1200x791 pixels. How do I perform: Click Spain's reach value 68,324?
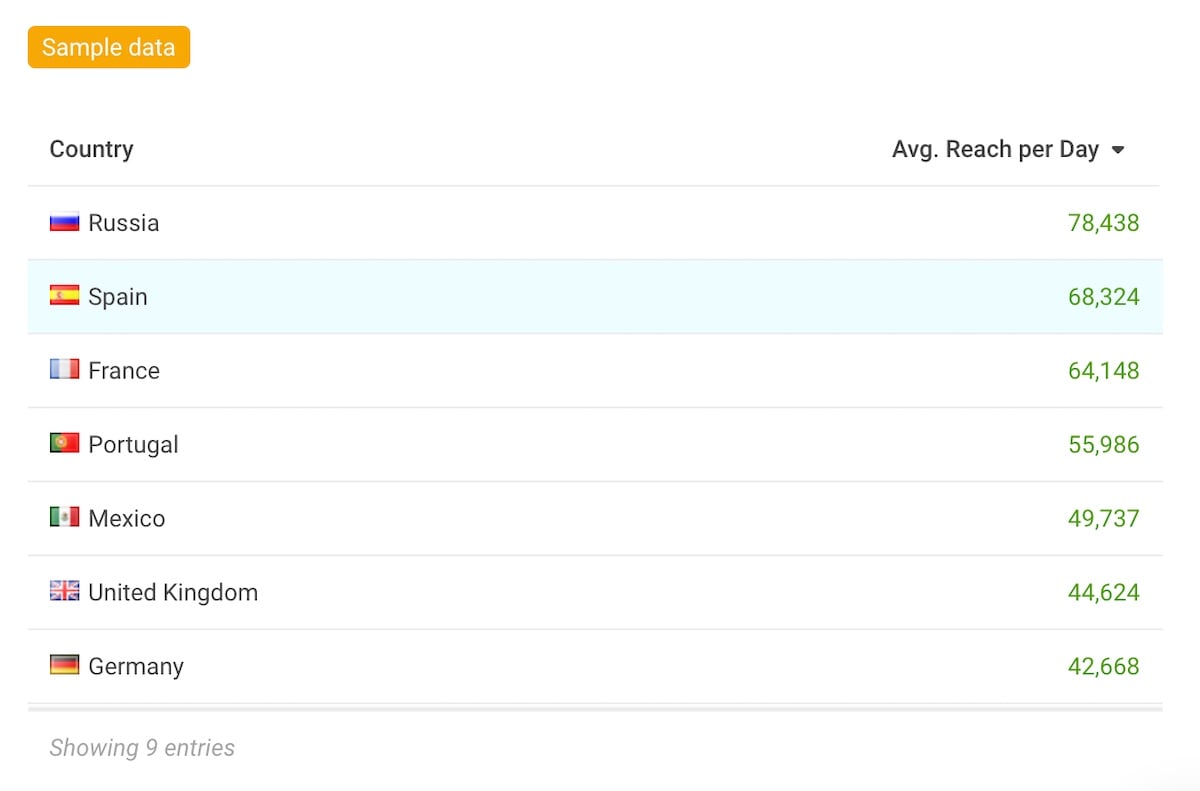tap(1103, 297)
